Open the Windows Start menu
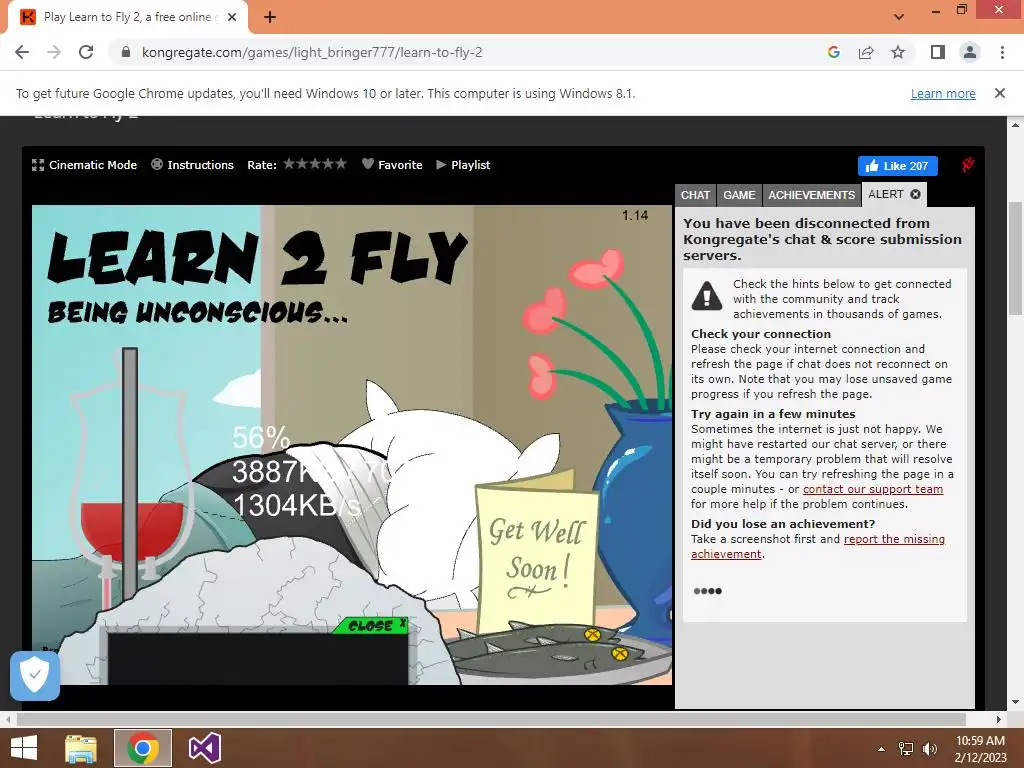The width and height of the screenshot is (1024, 768). coord(24,748)
